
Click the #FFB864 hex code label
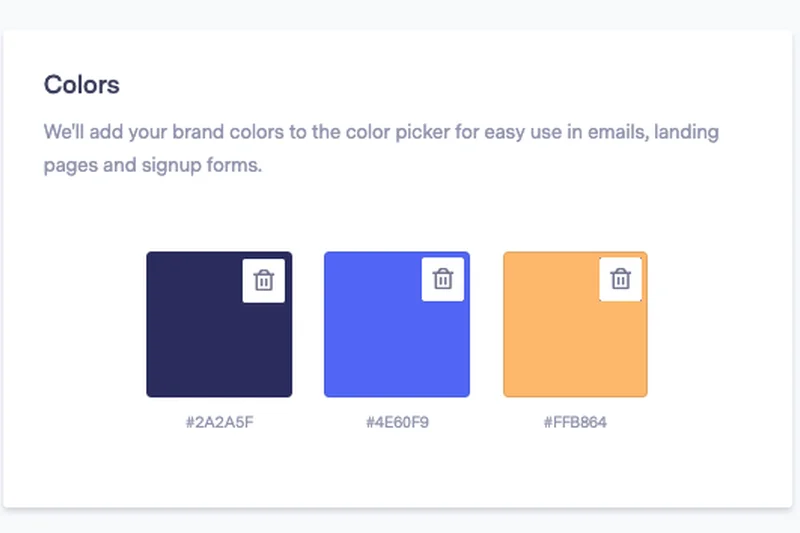[x=575, y=422]
